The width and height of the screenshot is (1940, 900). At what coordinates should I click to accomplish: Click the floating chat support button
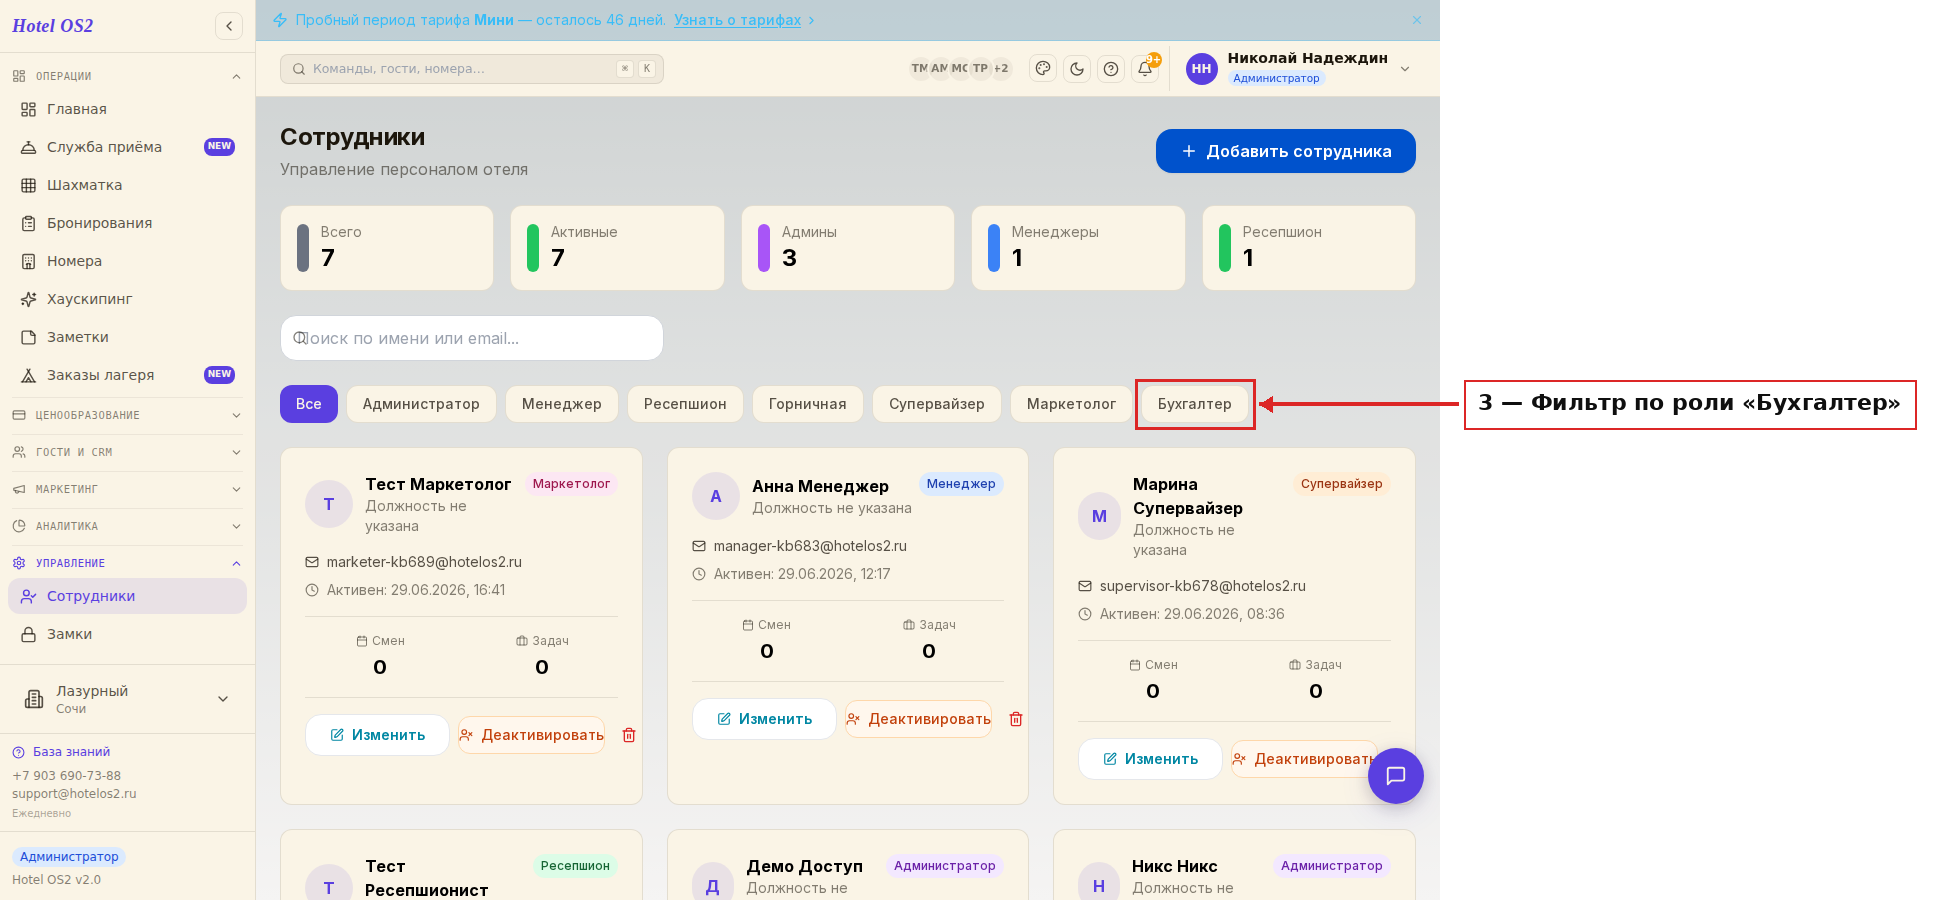pyautogui.click(x=1396, y=776)
